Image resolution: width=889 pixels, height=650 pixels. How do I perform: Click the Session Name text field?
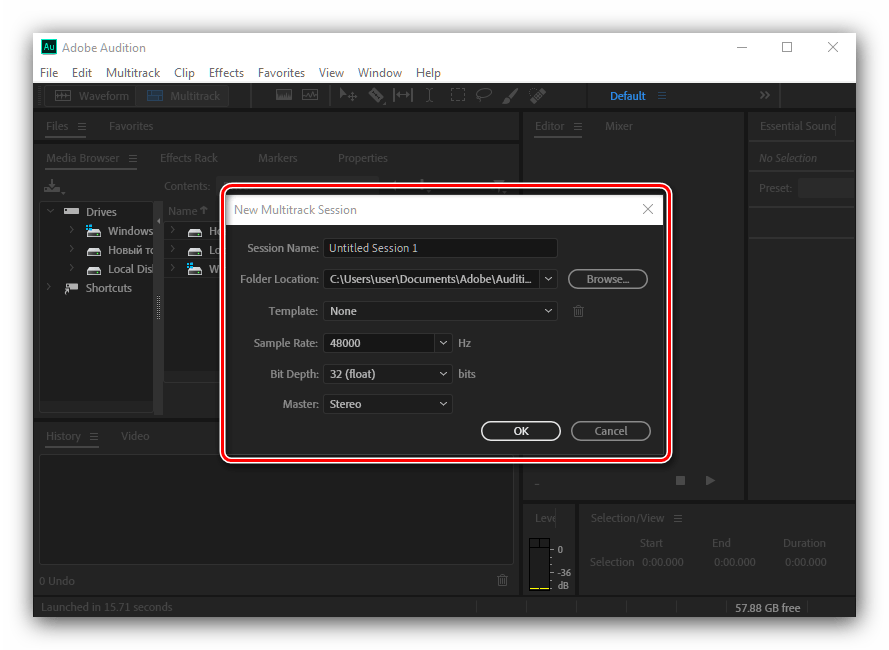pyautogui.click(x=440, y=248)
